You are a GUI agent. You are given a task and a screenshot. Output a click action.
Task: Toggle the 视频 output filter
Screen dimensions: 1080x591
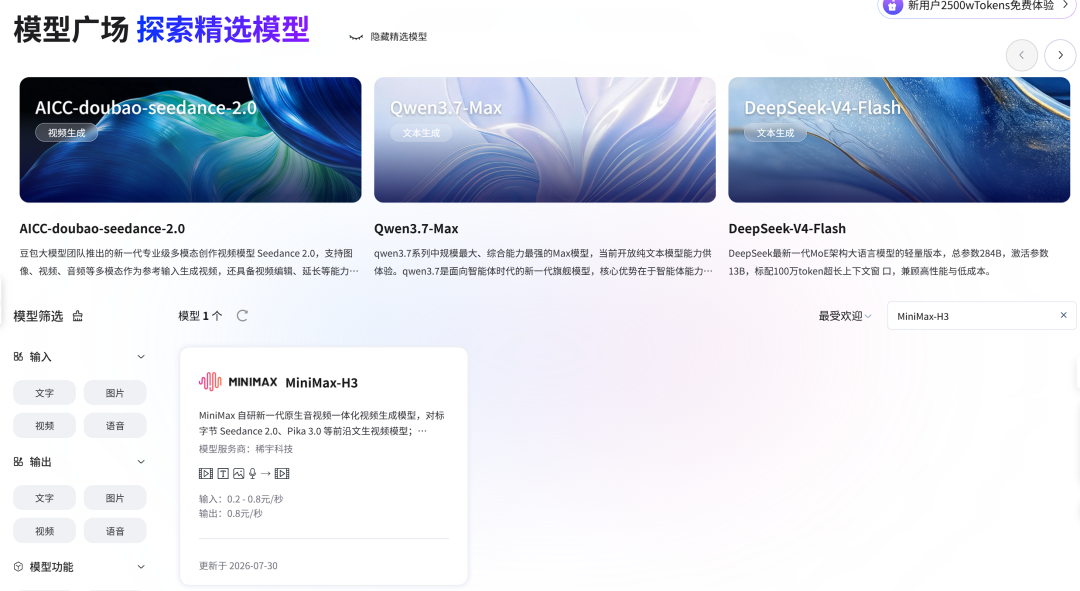[45, 531]
